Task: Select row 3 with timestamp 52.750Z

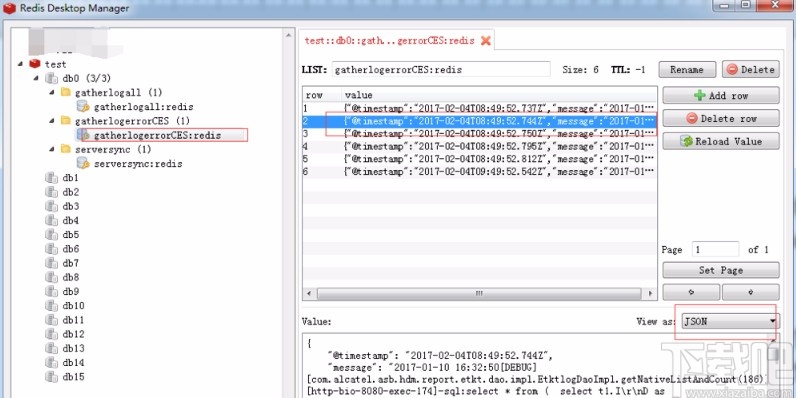Action: 480,134
